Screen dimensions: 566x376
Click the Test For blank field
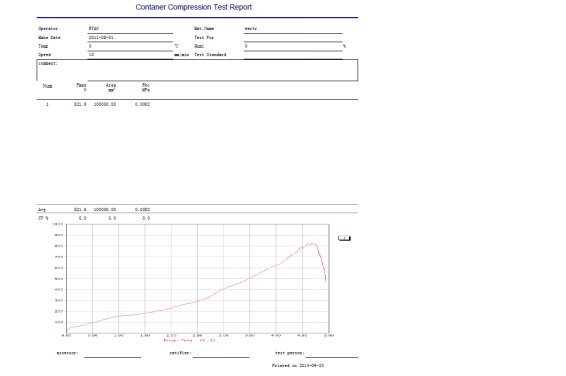point(293,38)
